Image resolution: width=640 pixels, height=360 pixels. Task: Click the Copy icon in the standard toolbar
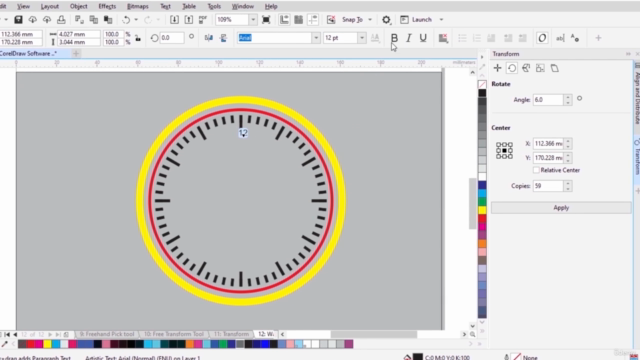coord(93,20)
